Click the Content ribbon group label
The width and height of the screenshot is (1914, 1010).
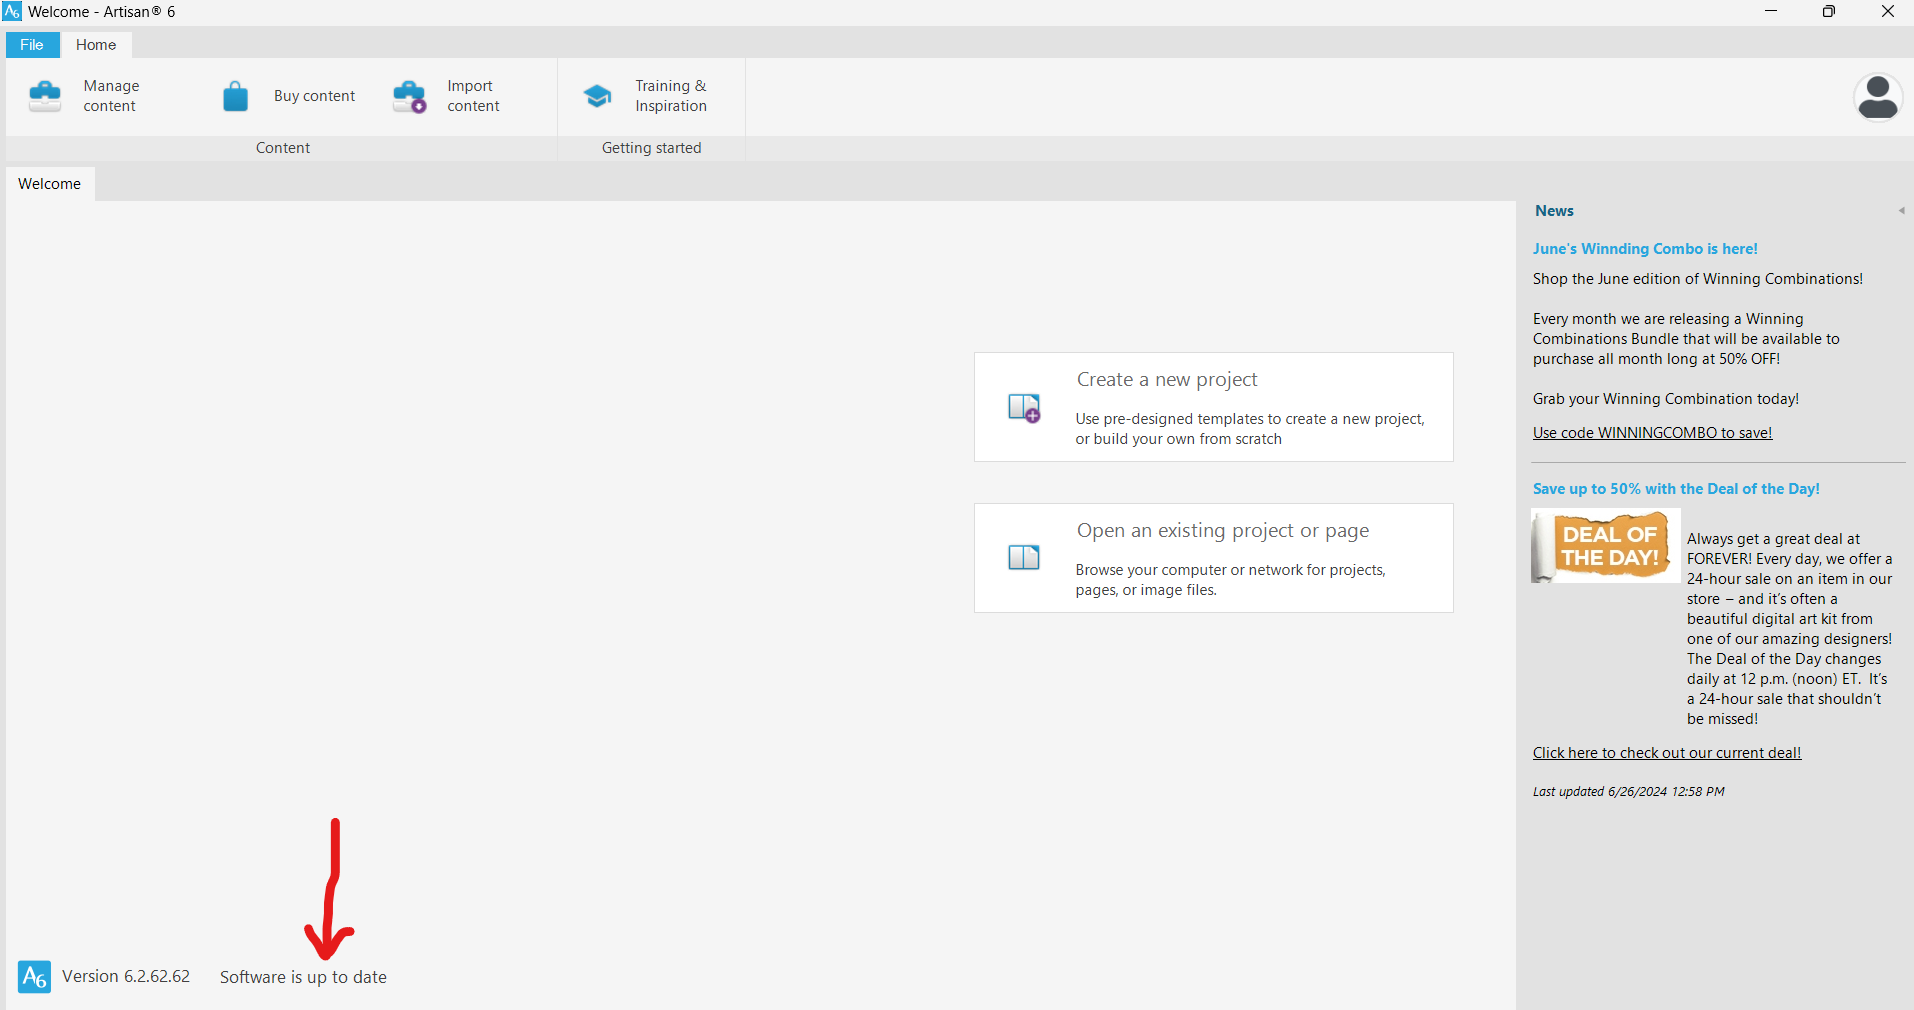[x=283, y=148]
